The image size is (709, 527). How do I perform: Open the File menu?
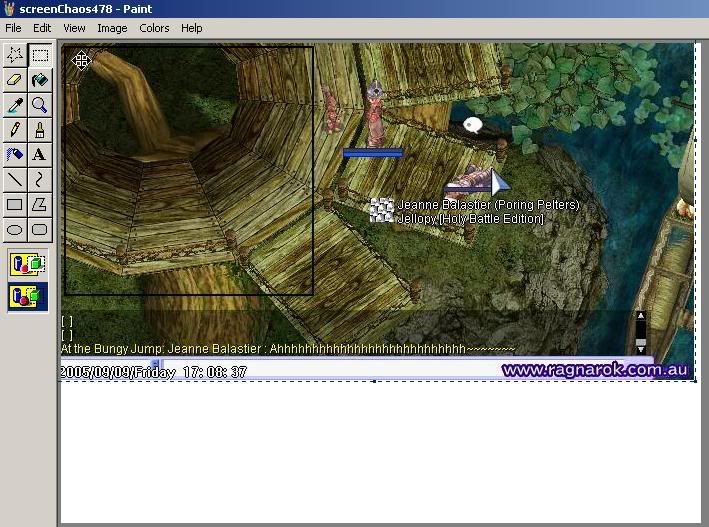pos(13,28)
